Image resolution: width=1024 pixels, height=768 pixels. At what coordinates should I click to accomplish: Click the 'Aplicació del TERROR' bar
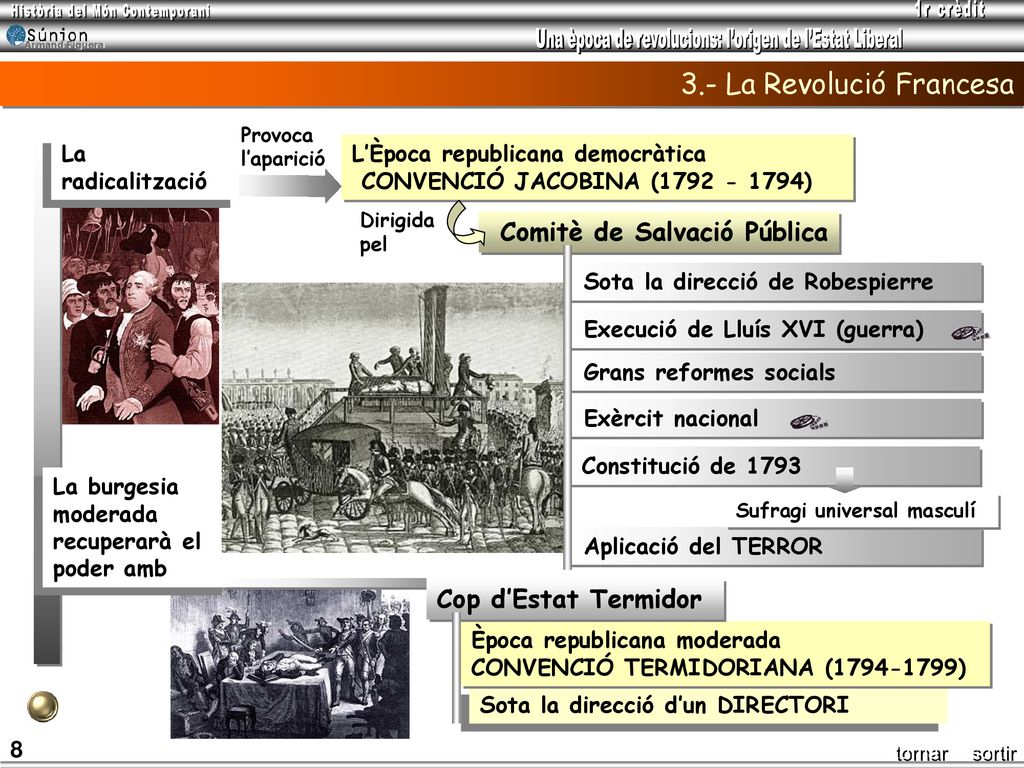coord(776,546)
